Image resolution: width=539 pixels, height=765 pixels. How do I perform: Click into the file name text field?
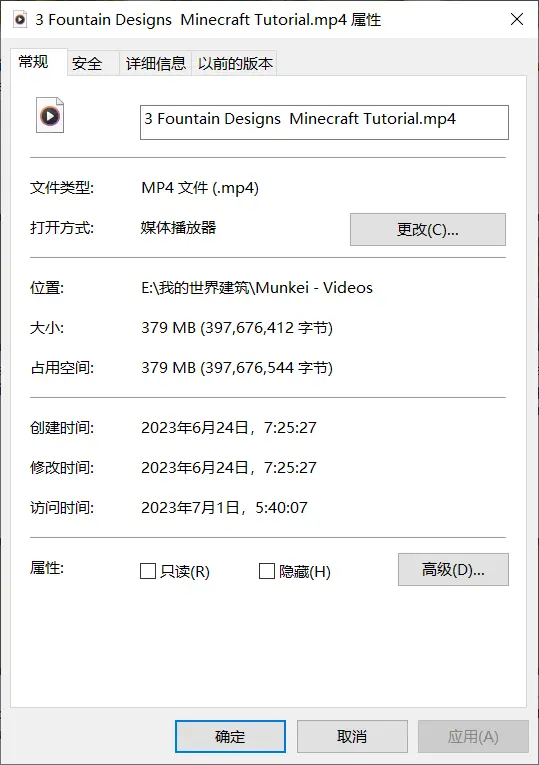324,122
